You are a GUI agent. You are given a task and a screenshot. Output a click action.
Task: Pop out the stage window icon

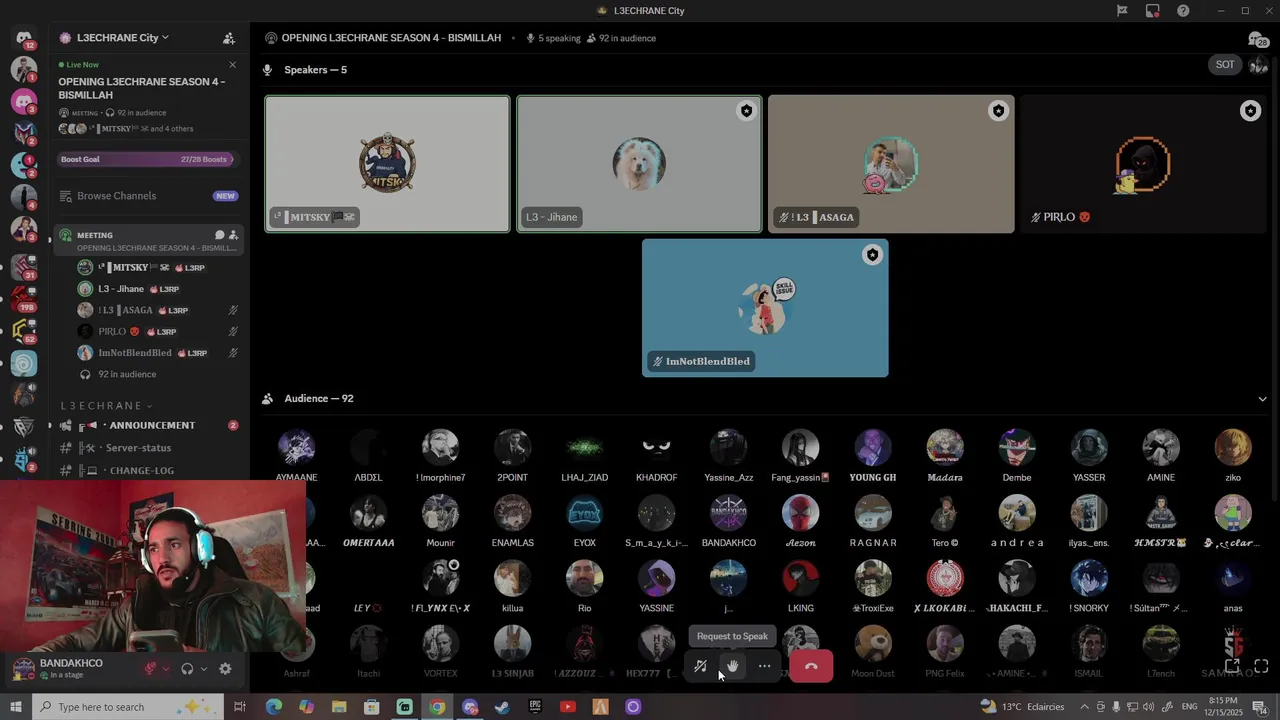coord(1232,666)
